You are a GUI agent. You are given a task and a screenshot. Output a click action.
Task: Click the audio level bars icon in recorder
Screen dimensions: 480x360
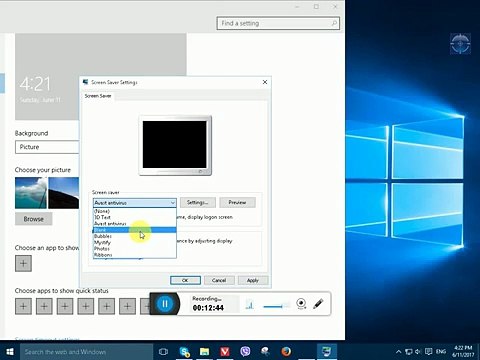tap(250, 304)
